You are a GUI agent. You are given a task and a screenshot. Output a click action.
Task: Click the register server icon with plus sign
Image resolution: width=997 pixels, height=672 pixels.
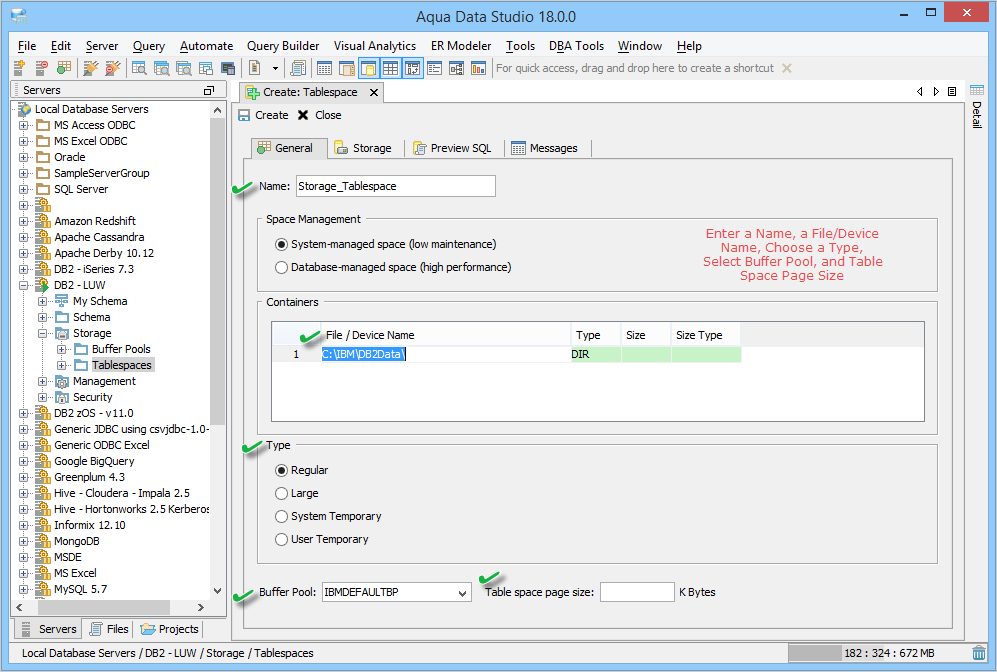(x=19, y=68)
